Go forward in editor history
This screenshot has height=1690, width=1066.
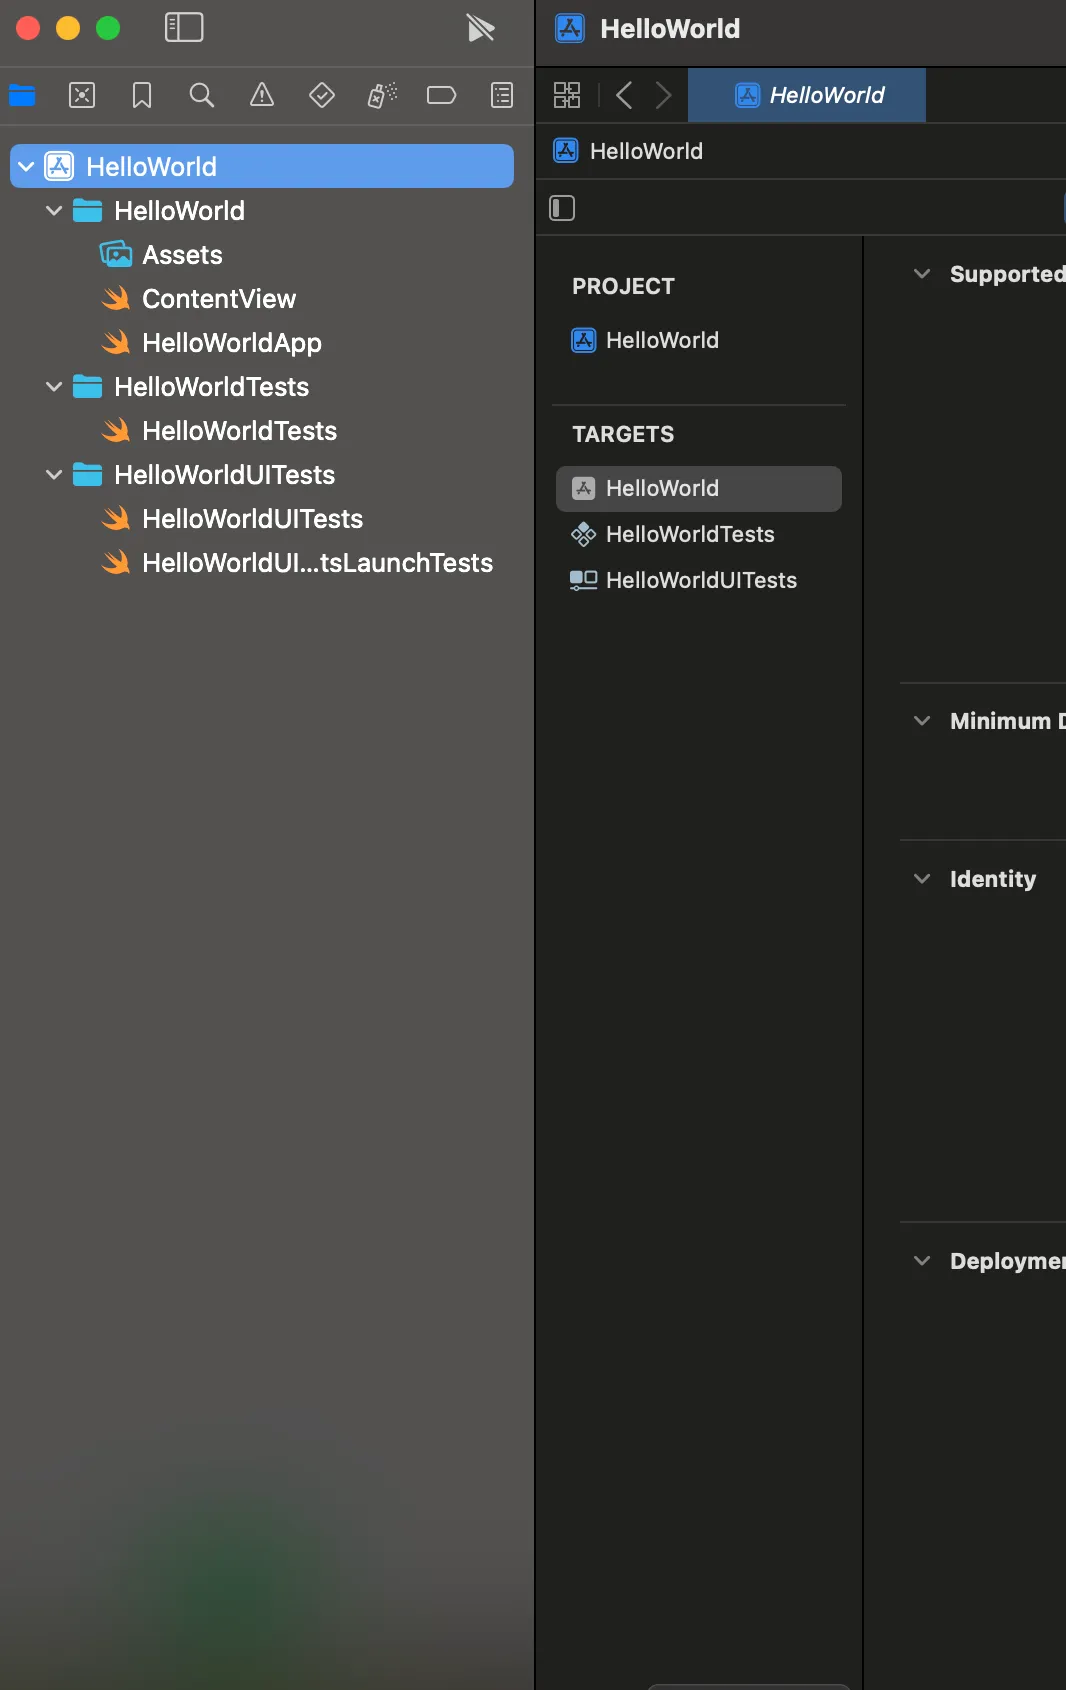pyautogui.click(x=663, y=95)
